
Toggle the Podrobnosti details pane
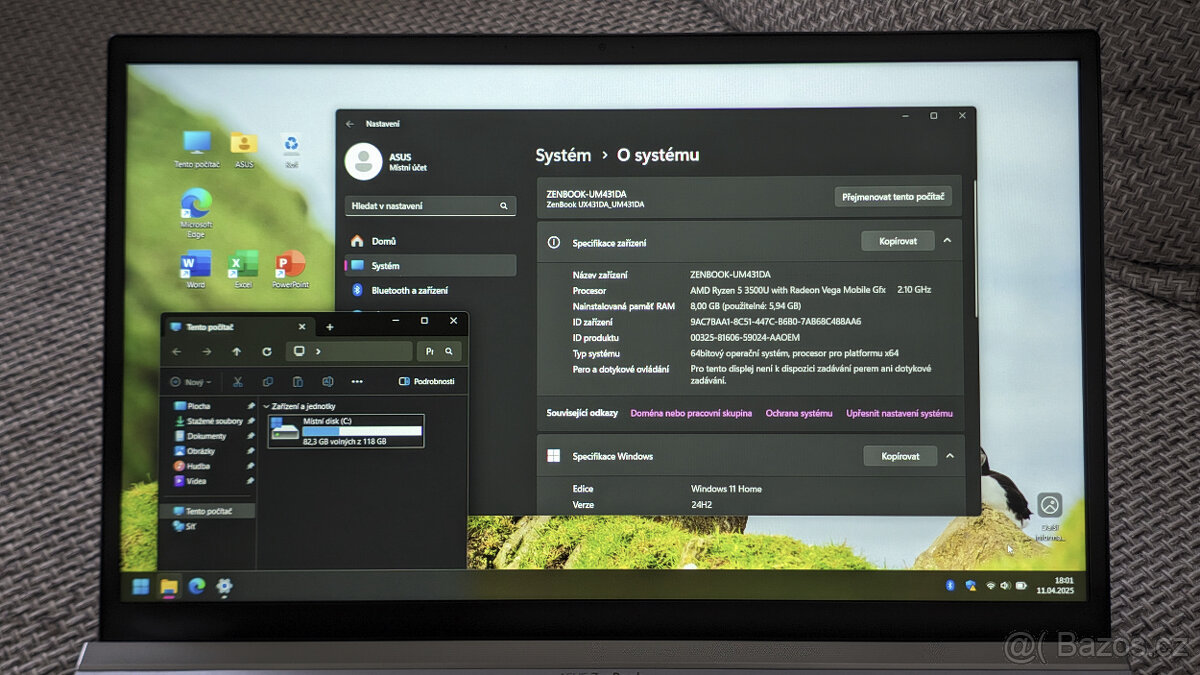(427, 382)
